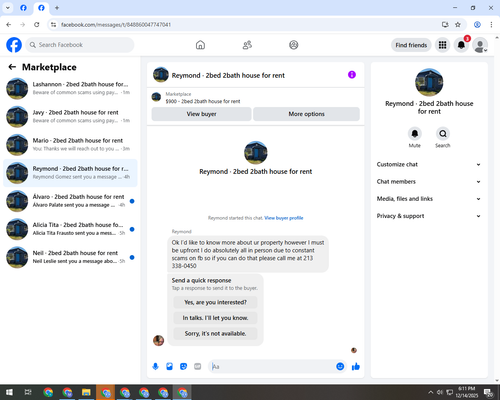Search in conversation with the magnifier icon
This screenshot has width=500, height=400.
[443, 134]
